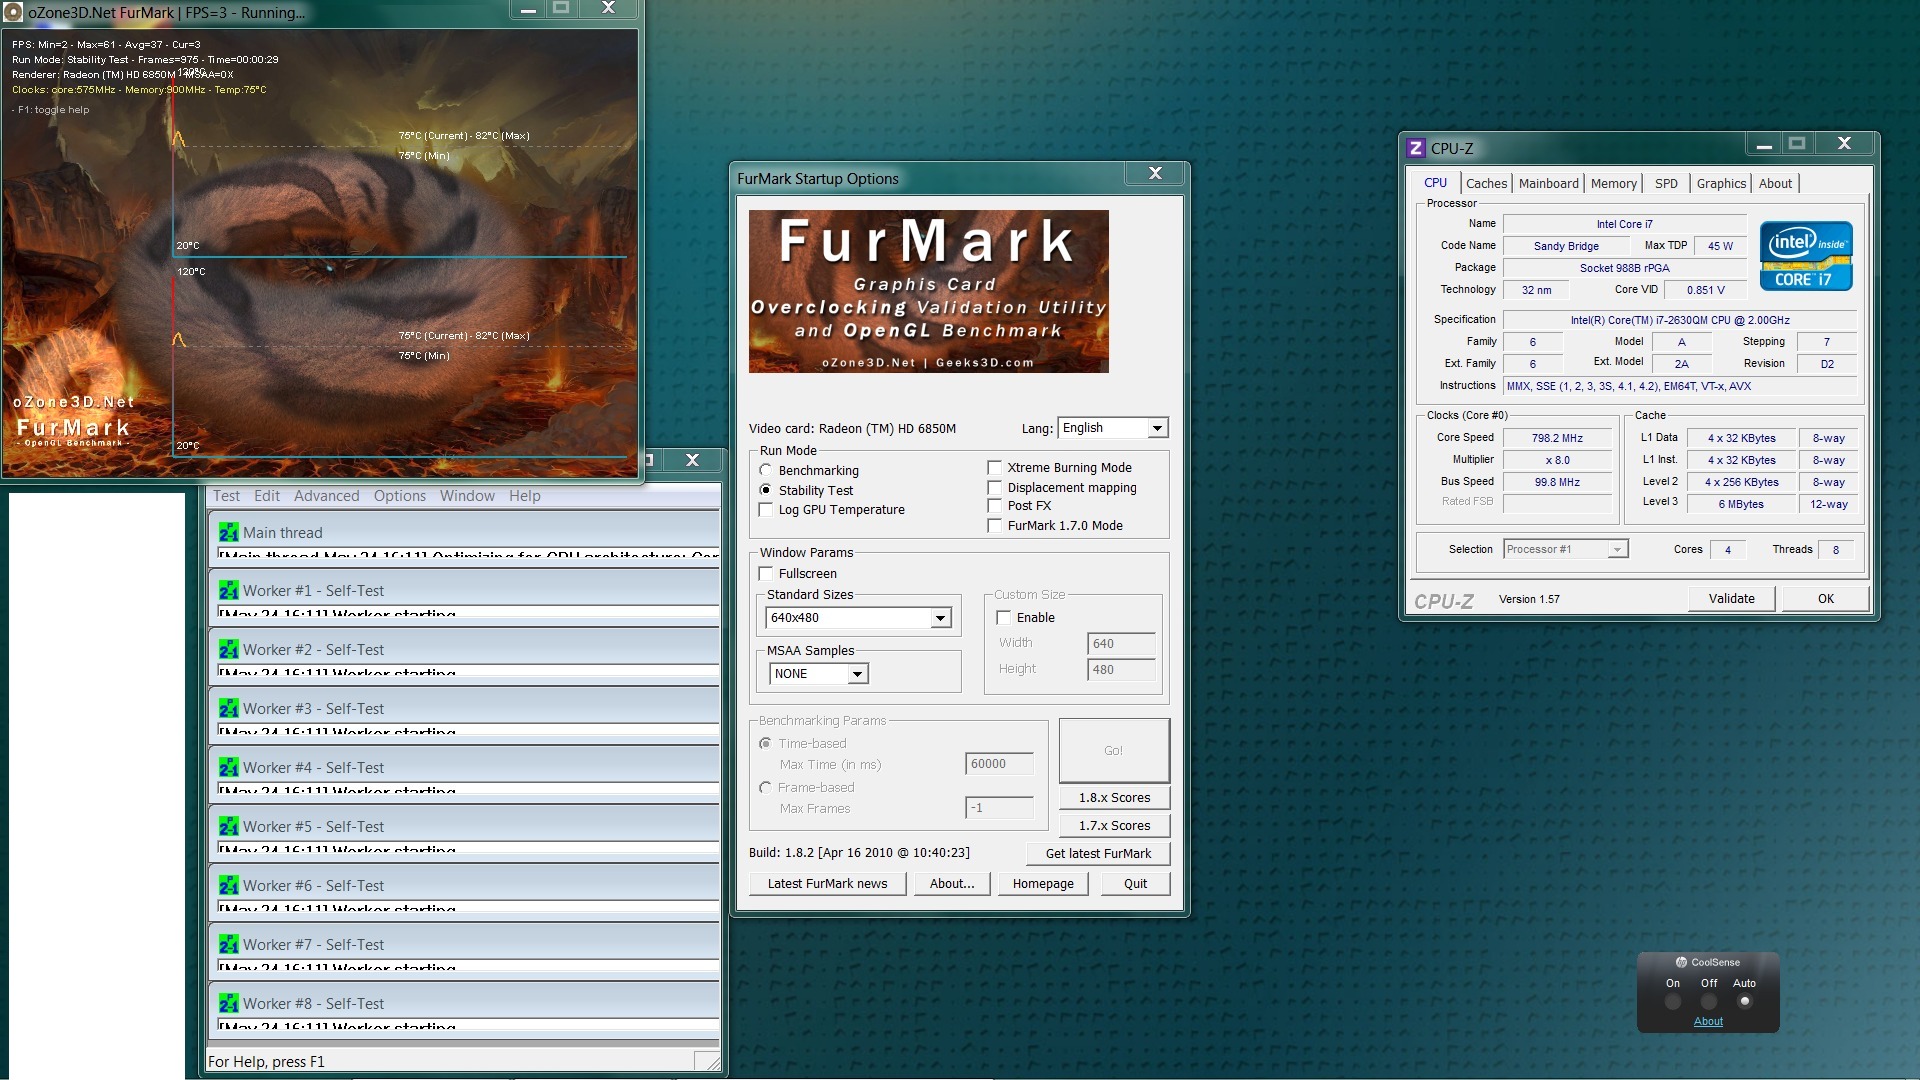Screen dimensions: 1920x1080
Task: Click the Worker #6 Self-Test icon
Action: (x=228, y=885)
